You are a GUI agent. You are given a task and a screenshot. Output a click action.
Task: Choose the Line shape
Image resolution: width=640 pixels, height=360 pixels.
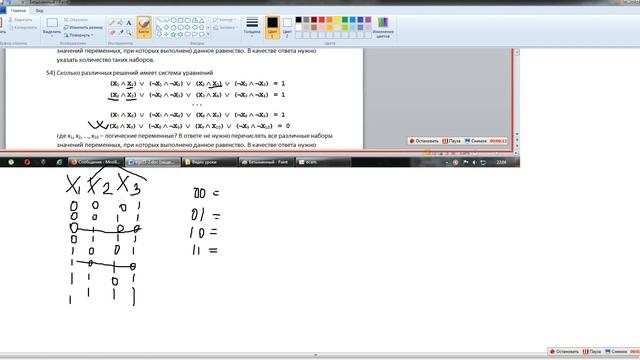159,20
